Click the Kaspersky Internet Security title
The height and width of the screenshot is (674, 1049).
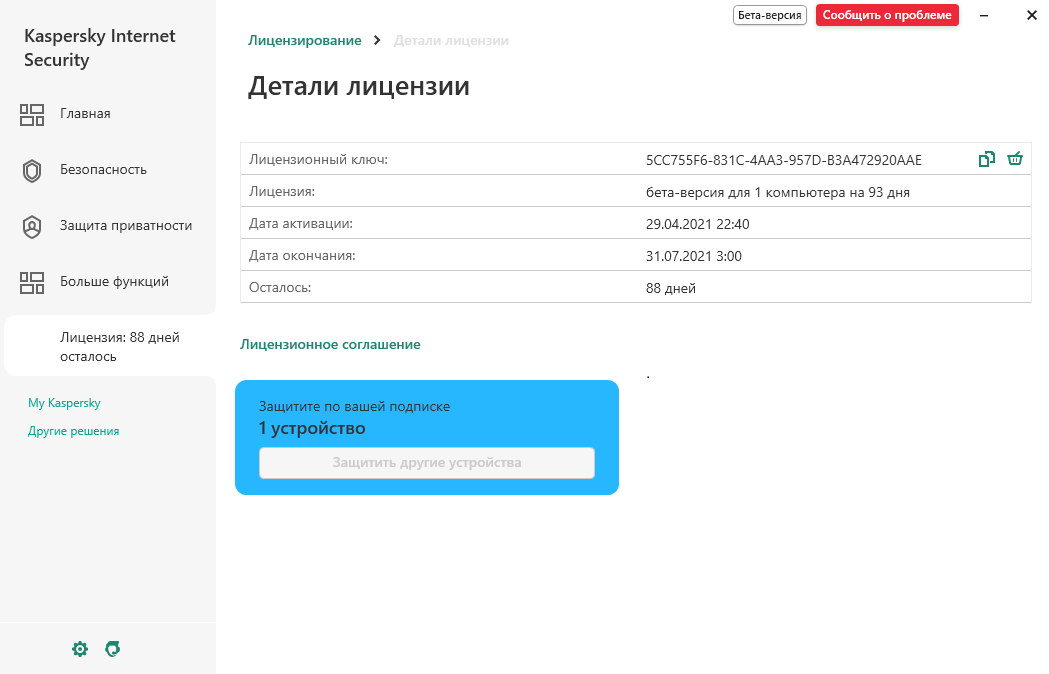click(100, 48)
